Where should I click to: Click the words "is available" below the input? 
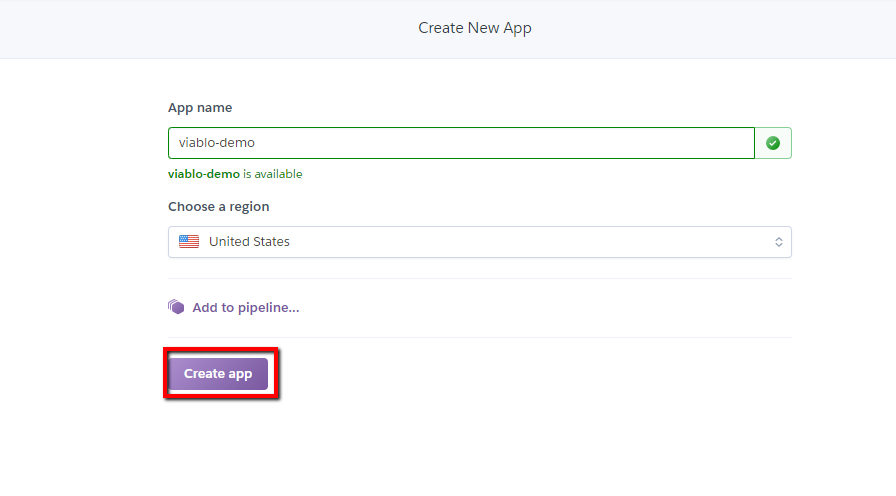click(x=272, y=174)
